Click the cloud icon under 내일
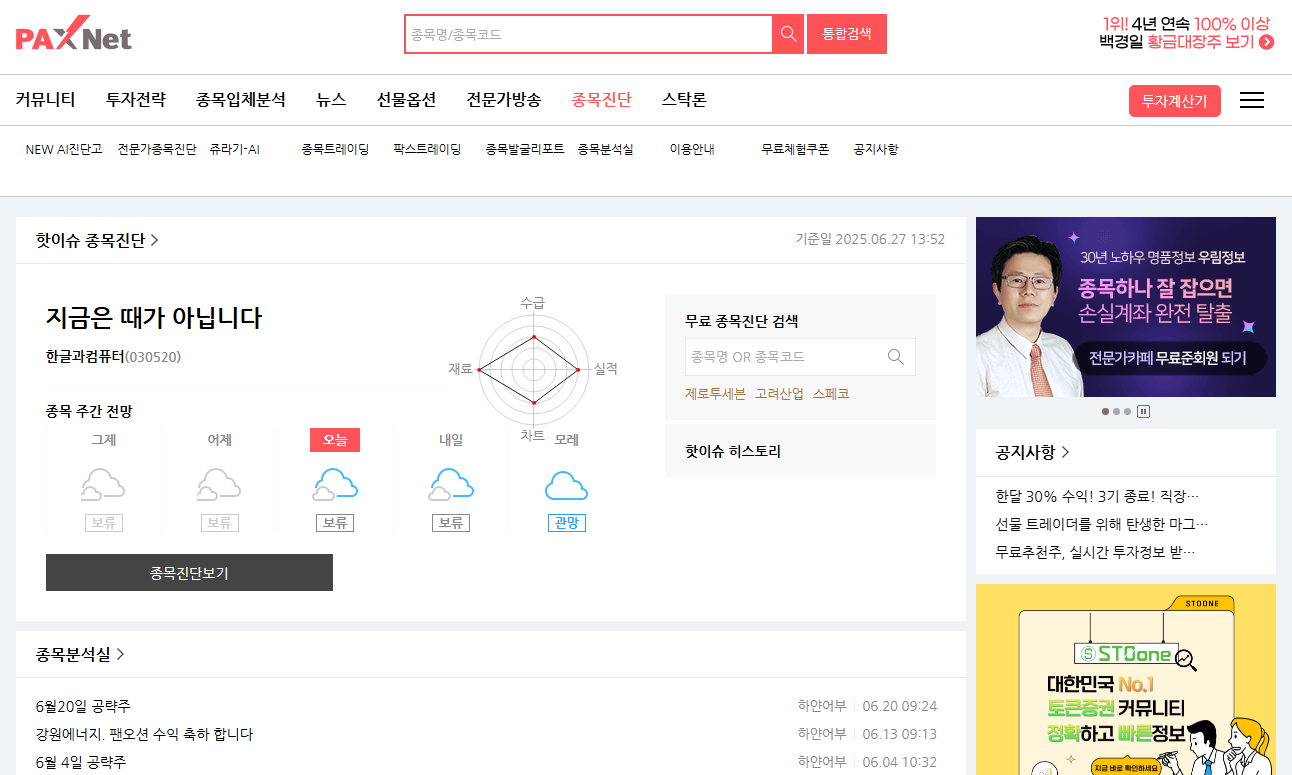 (x=451, y=484)
